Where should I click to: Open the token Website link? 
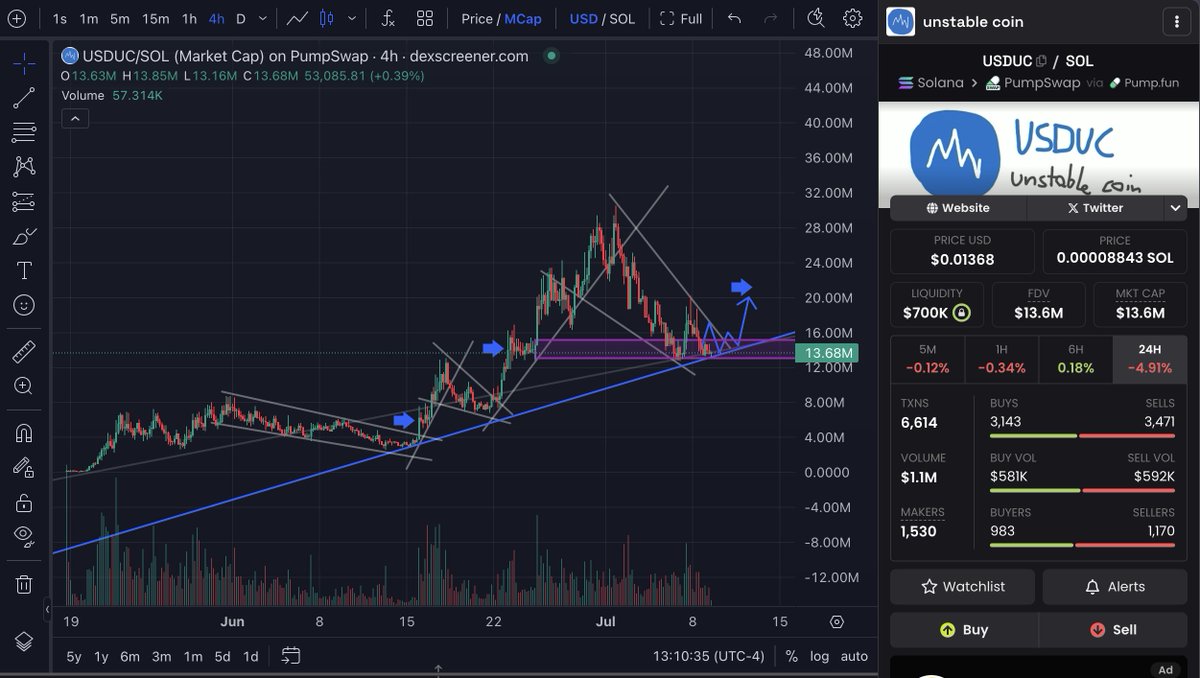coord(958,208)
